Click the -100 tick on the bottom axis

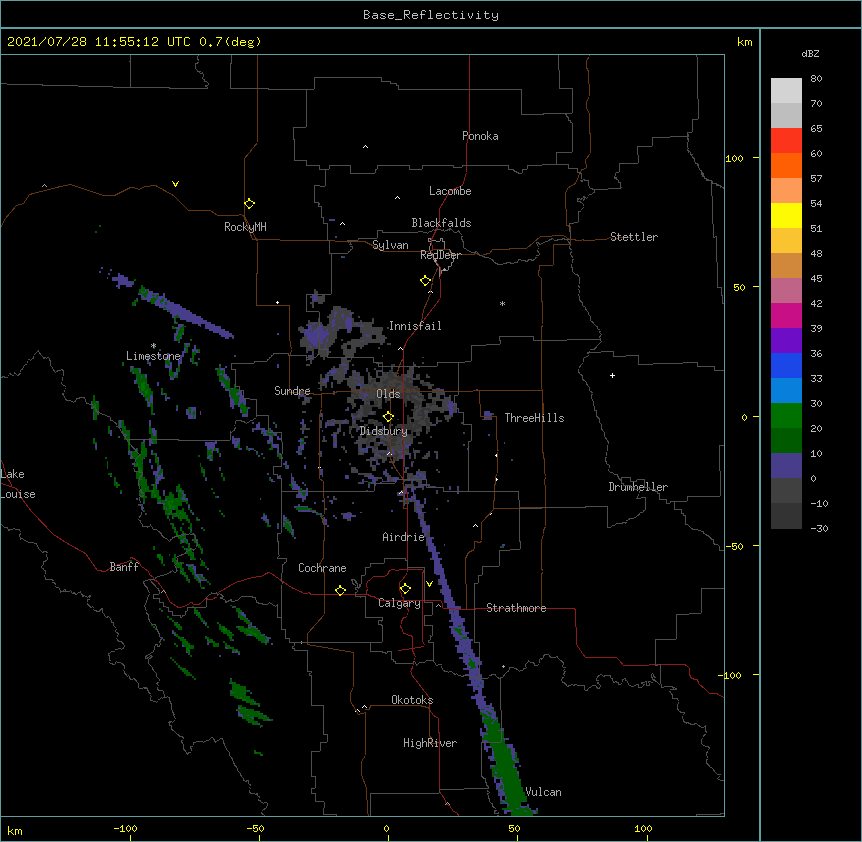click(125, 828)
